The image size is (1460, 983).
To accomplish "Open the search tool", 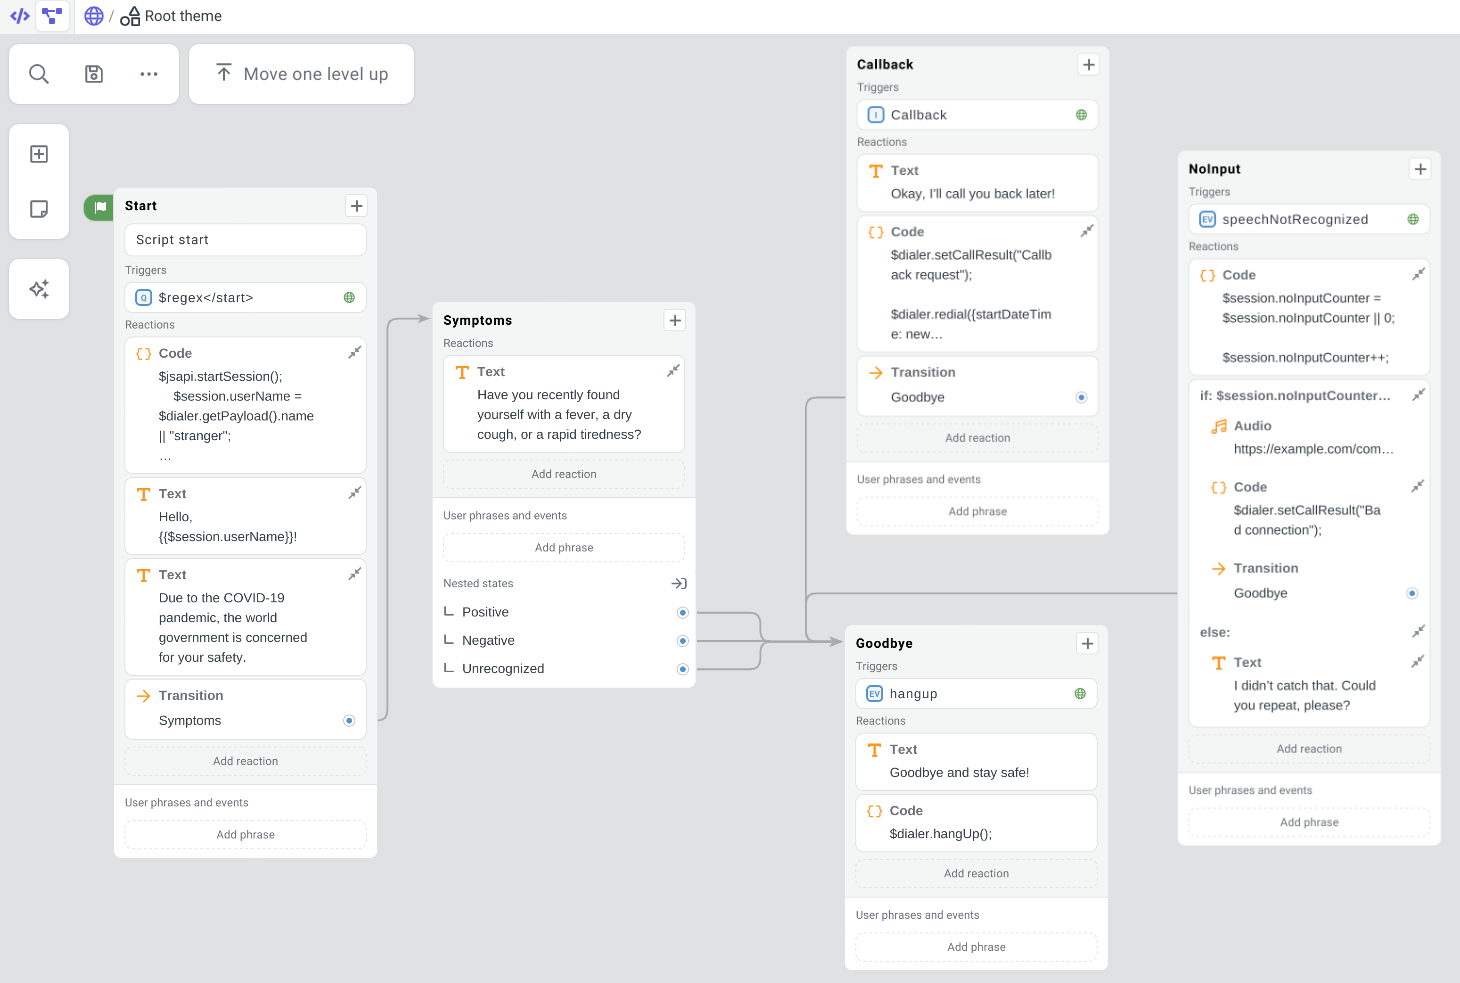I will click(x=39, y=74).
